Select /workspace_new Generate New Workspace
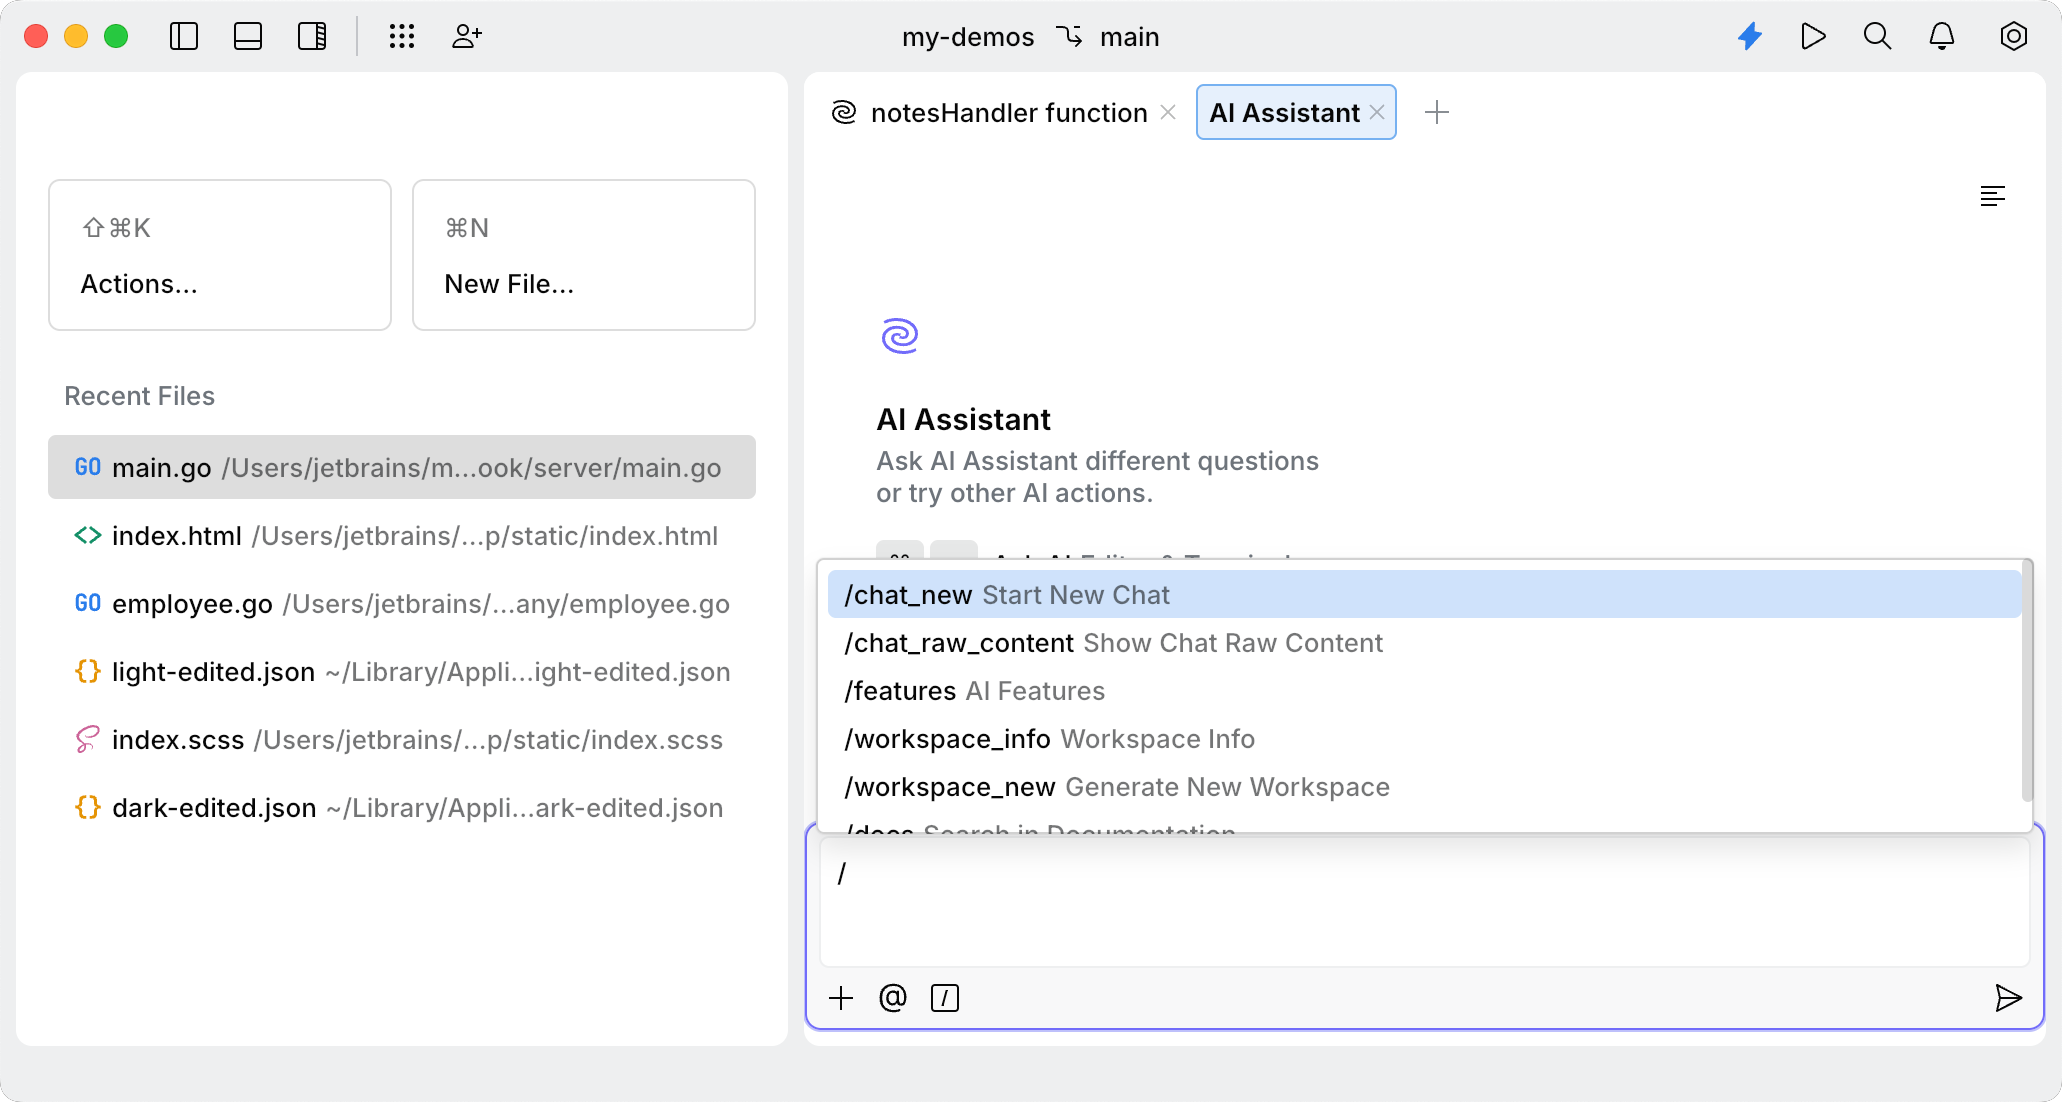The image size is (2062, 1102). pyautogui.click(x=1424, y=787)
